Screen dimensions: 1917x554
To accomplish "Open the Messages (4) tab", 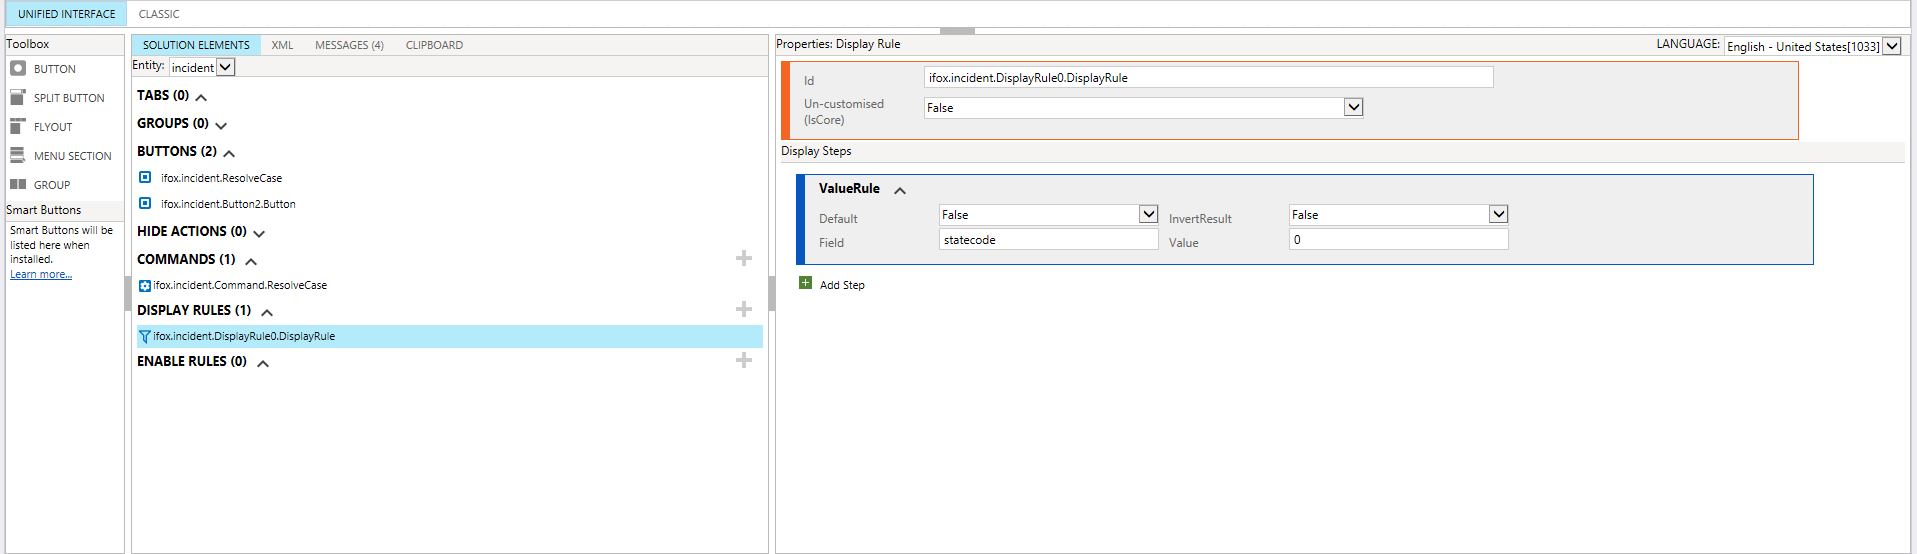I will (349, 45).
